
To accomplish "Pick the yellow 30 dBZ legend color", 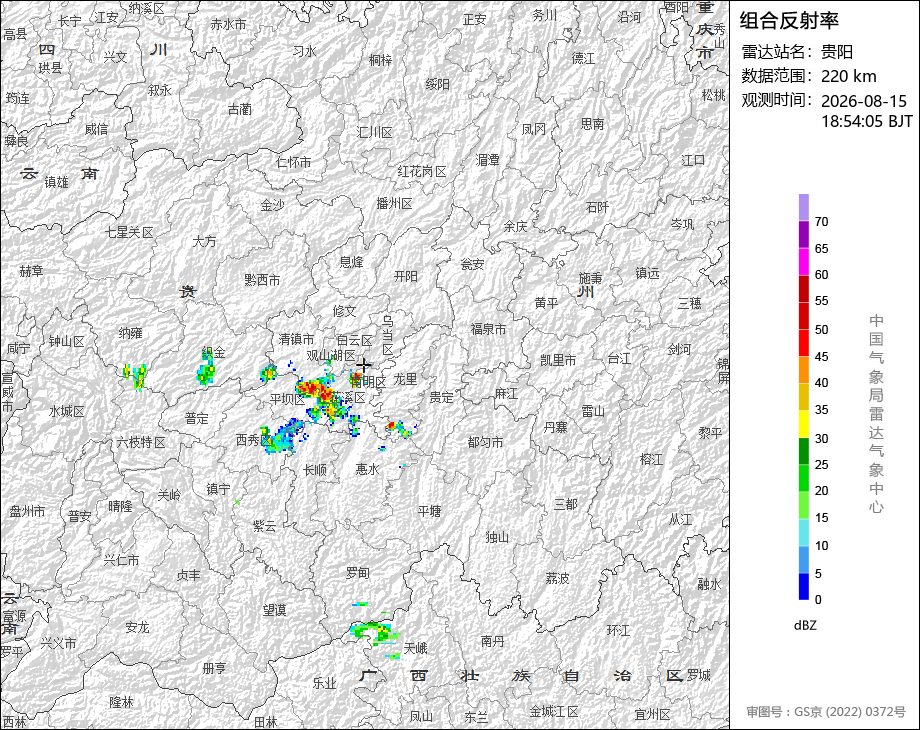I will point(804,424).
